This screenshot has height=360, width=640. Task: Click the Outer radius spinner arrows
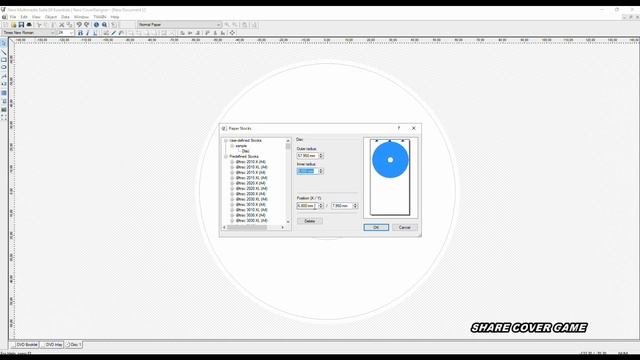click(321, 156)
